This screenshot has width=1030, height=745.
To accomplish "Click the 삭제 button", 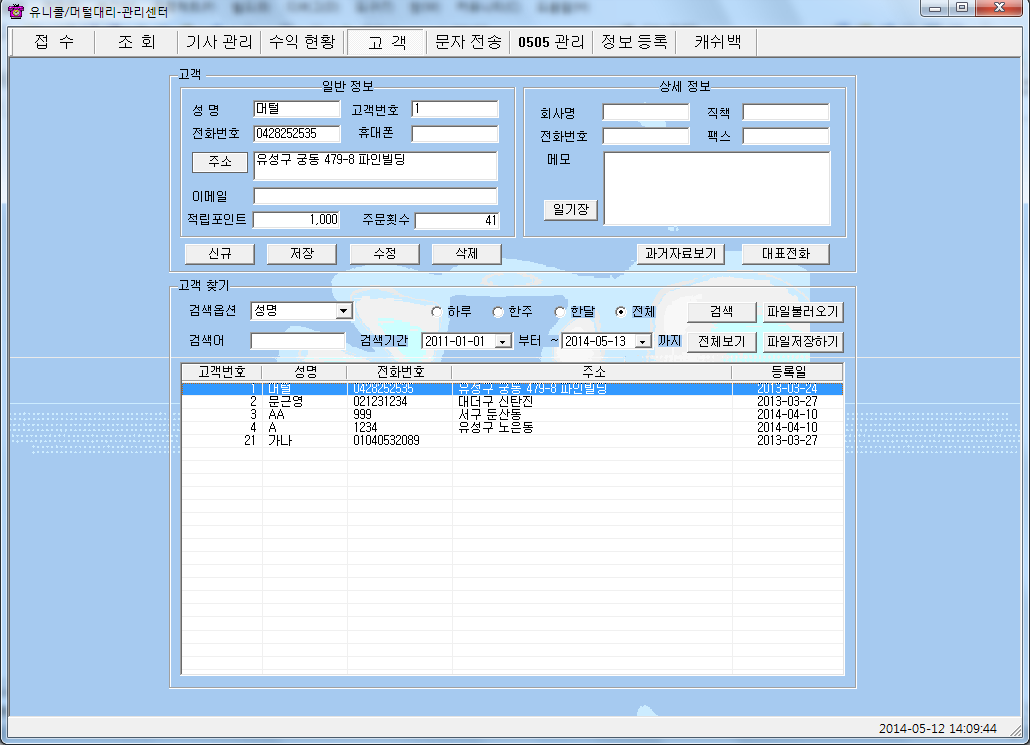I will coord(465,254).
